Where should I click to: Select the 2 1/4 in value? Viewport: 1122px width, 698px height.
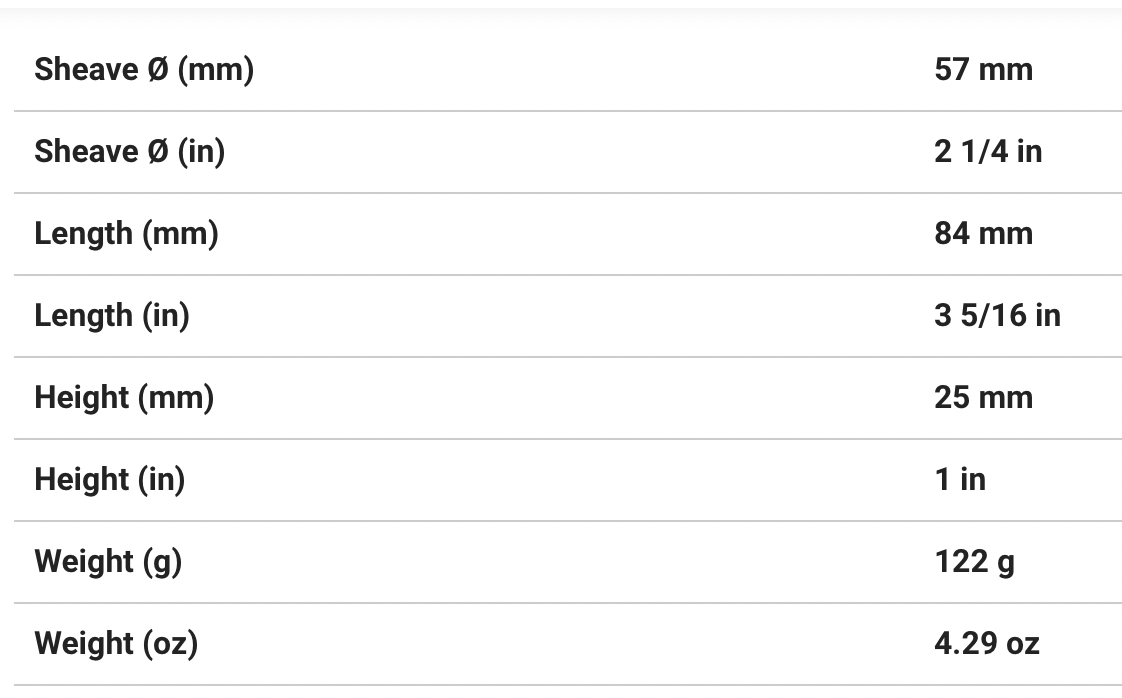988,152
